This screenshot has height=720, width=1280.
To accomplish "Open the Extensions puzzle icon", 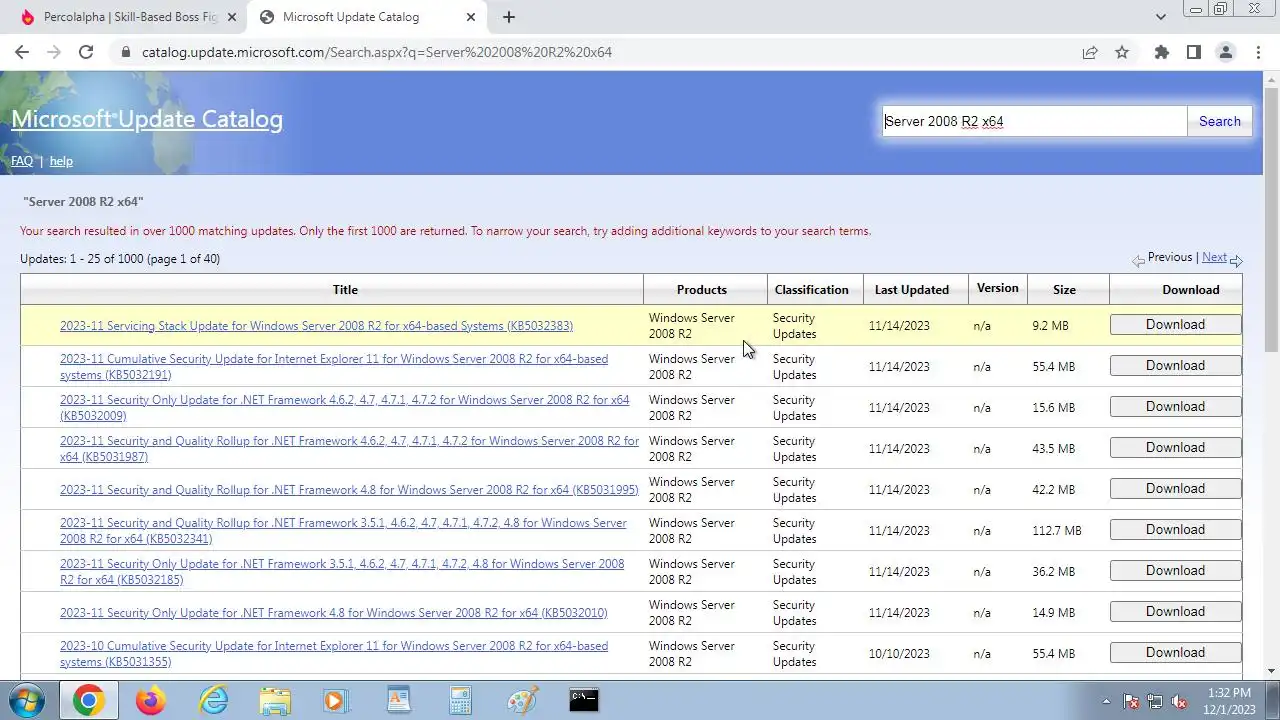I will point(1161,52).
